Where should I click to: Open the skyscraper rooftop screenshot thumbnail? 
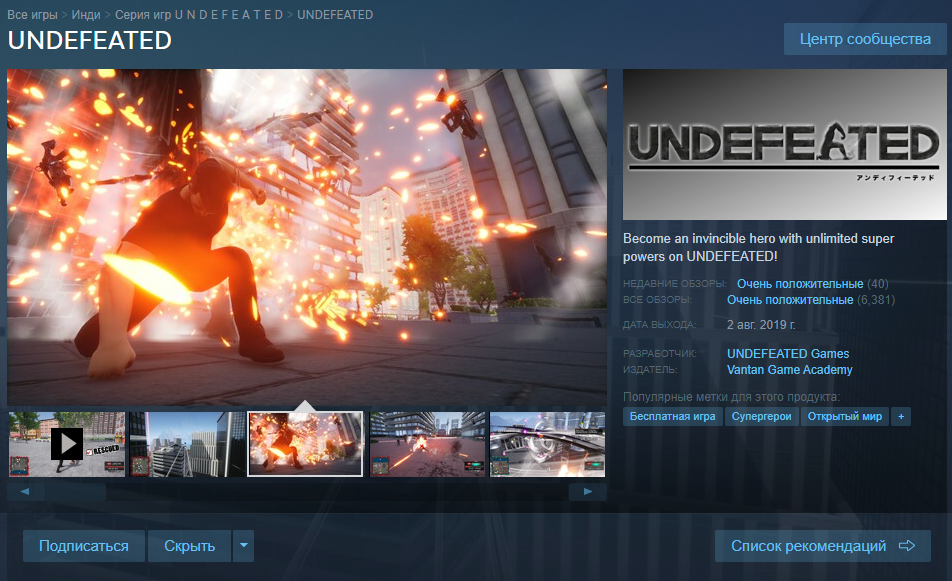[x=186, y=444]
